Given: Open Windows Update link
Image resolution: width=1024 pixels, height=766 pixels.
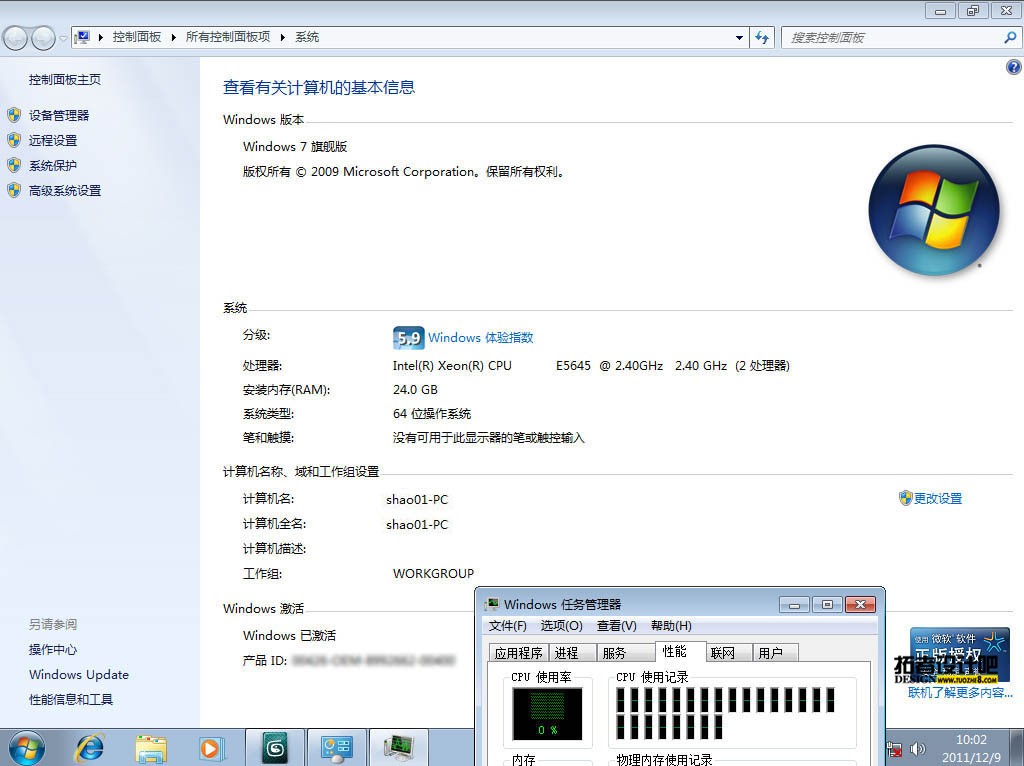Looking at the screenshot, I should [79, 675].
